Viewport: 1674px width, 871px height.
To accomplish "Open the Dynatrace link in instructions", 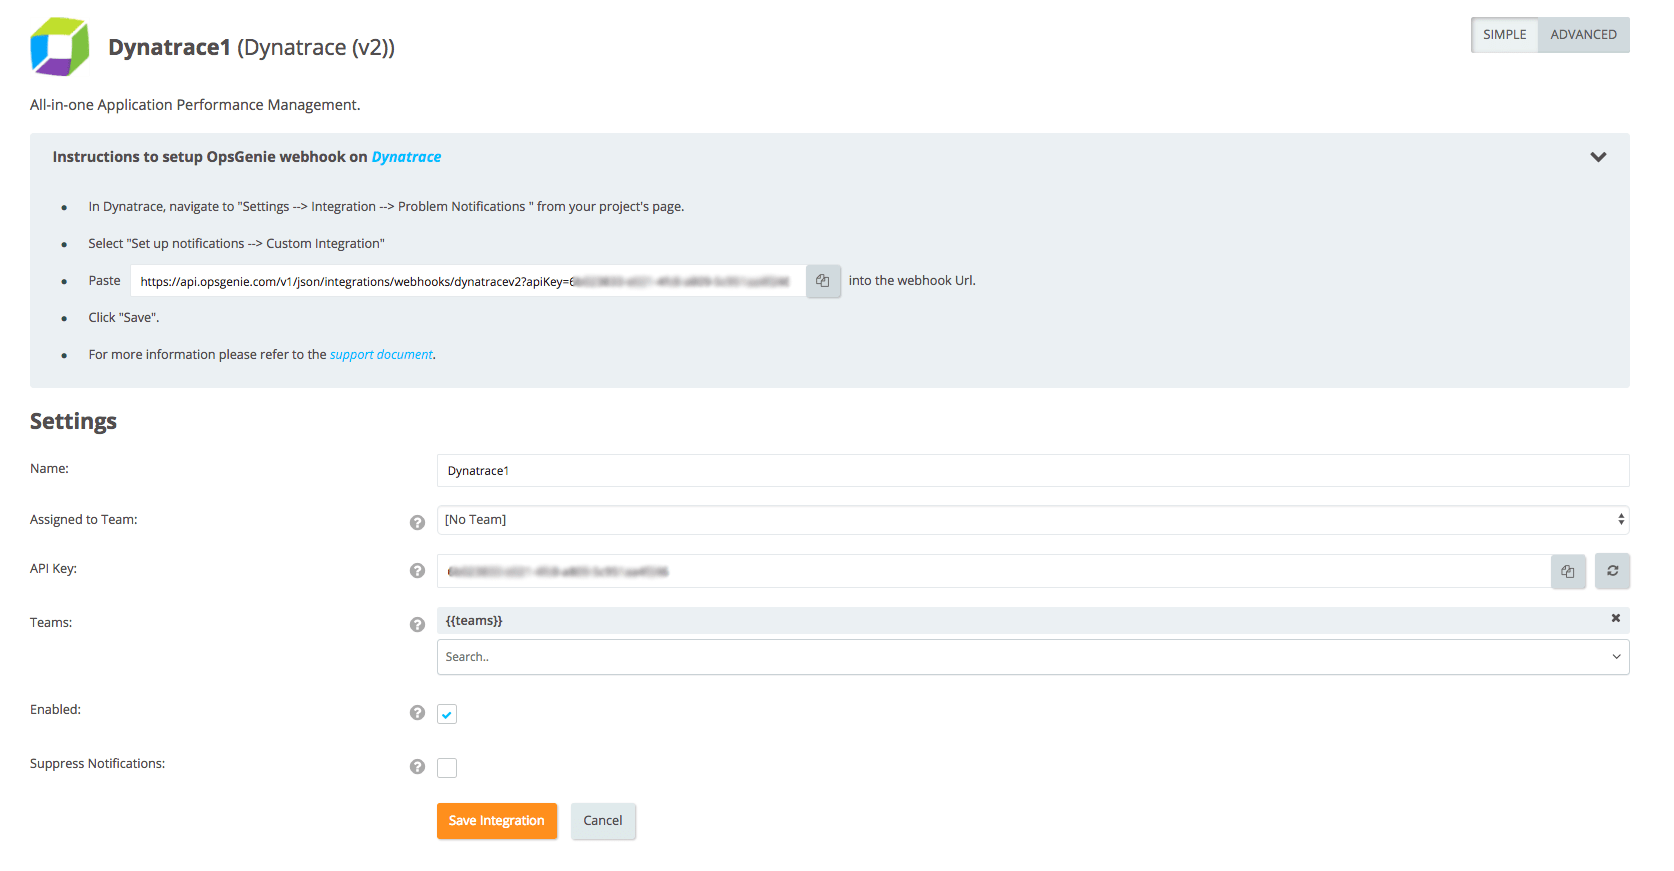I will pos(406,157).
